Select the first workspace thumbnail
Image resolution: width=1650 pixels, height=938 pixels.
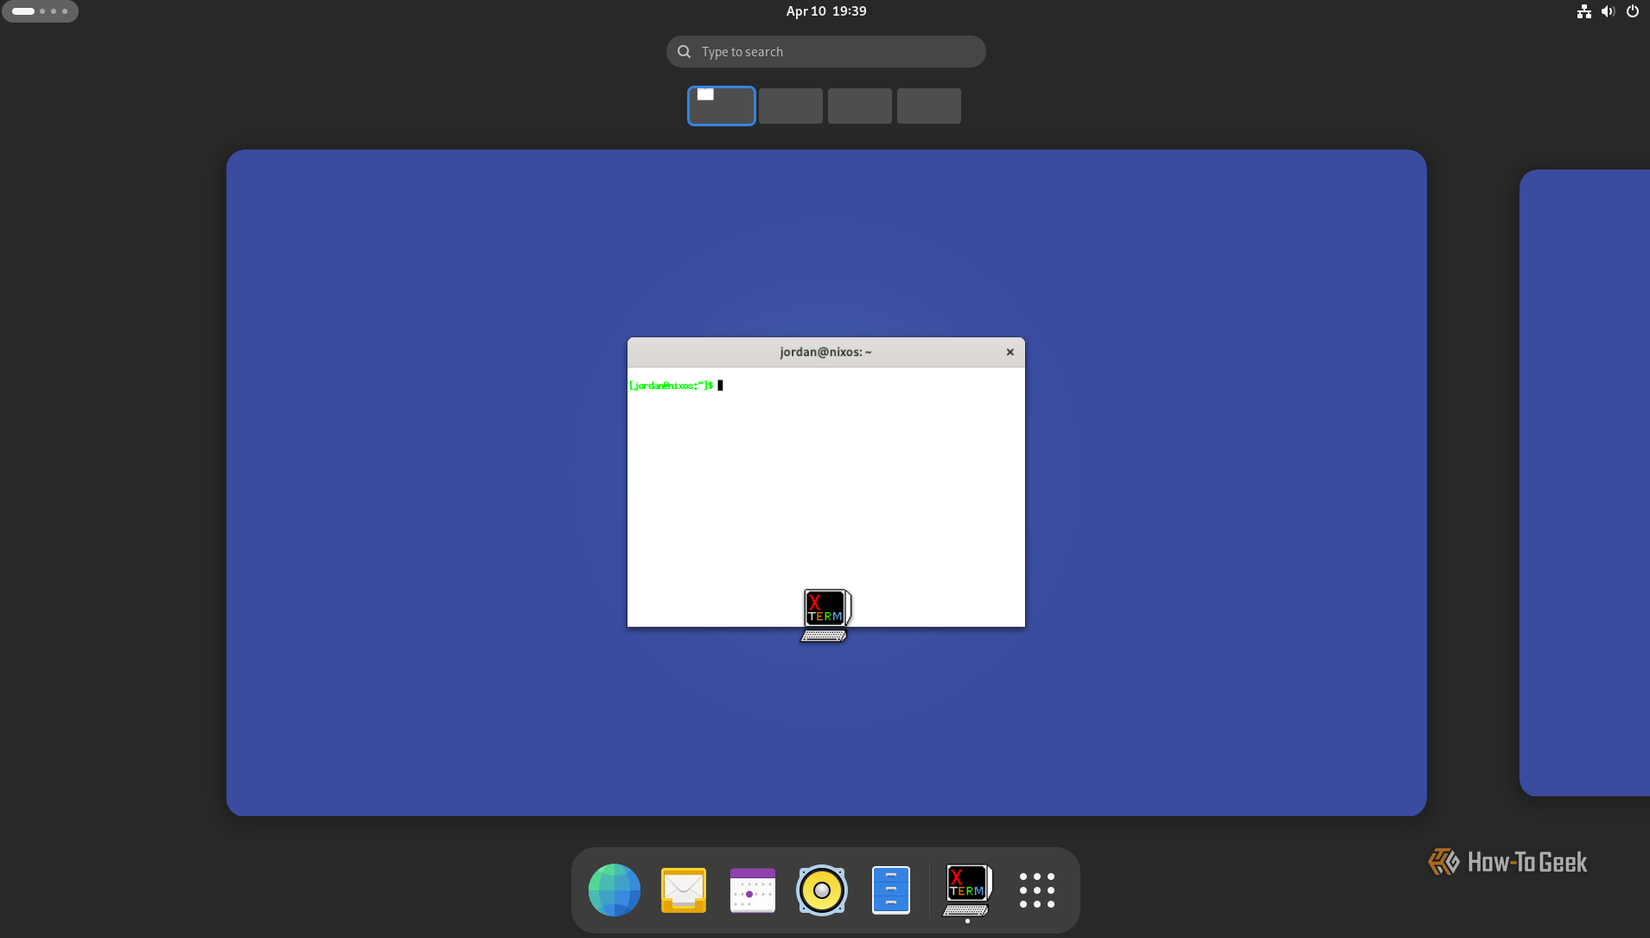(720, 105)
